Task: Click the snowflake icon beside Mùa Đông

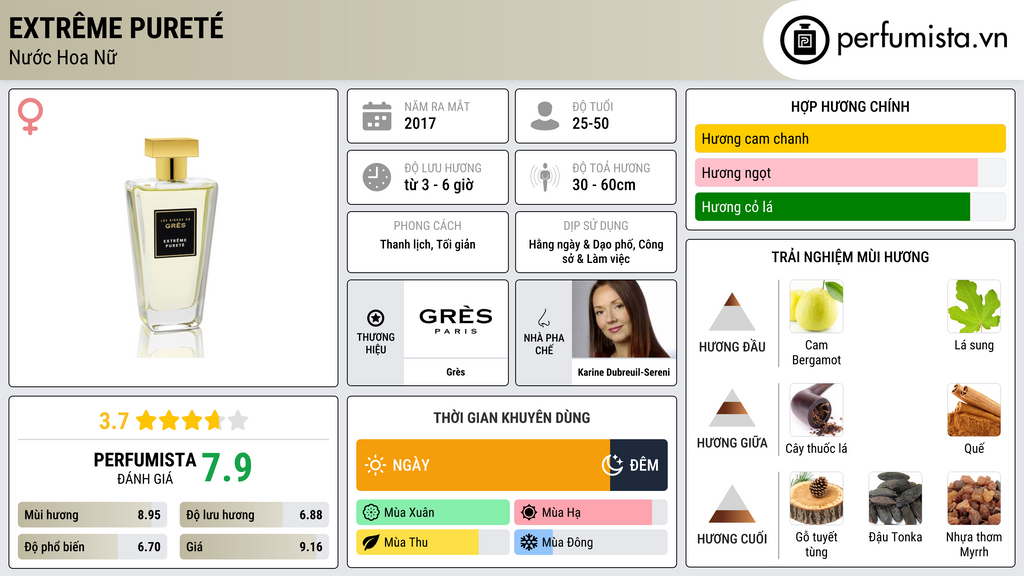Action: pyautogui.click(x=529, y=542)
